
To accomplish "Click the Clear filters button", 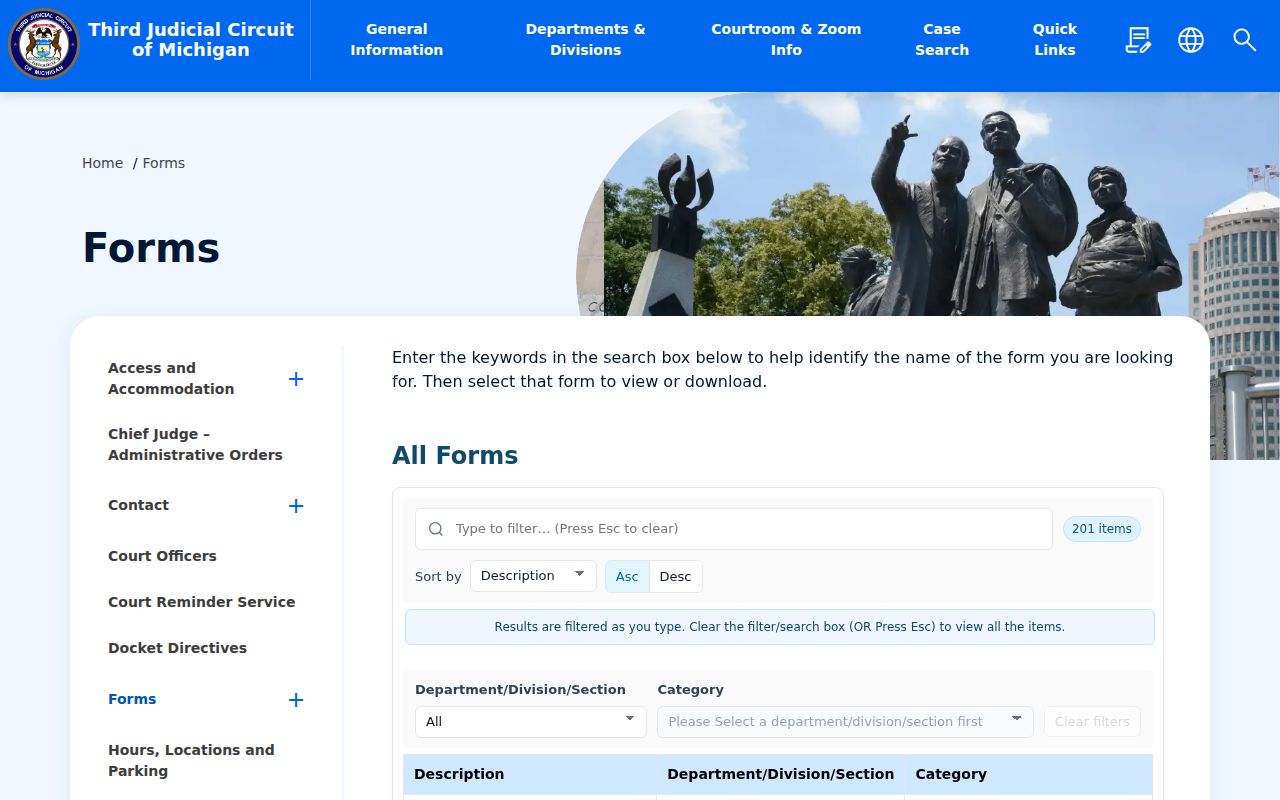I will (1092, 722).
